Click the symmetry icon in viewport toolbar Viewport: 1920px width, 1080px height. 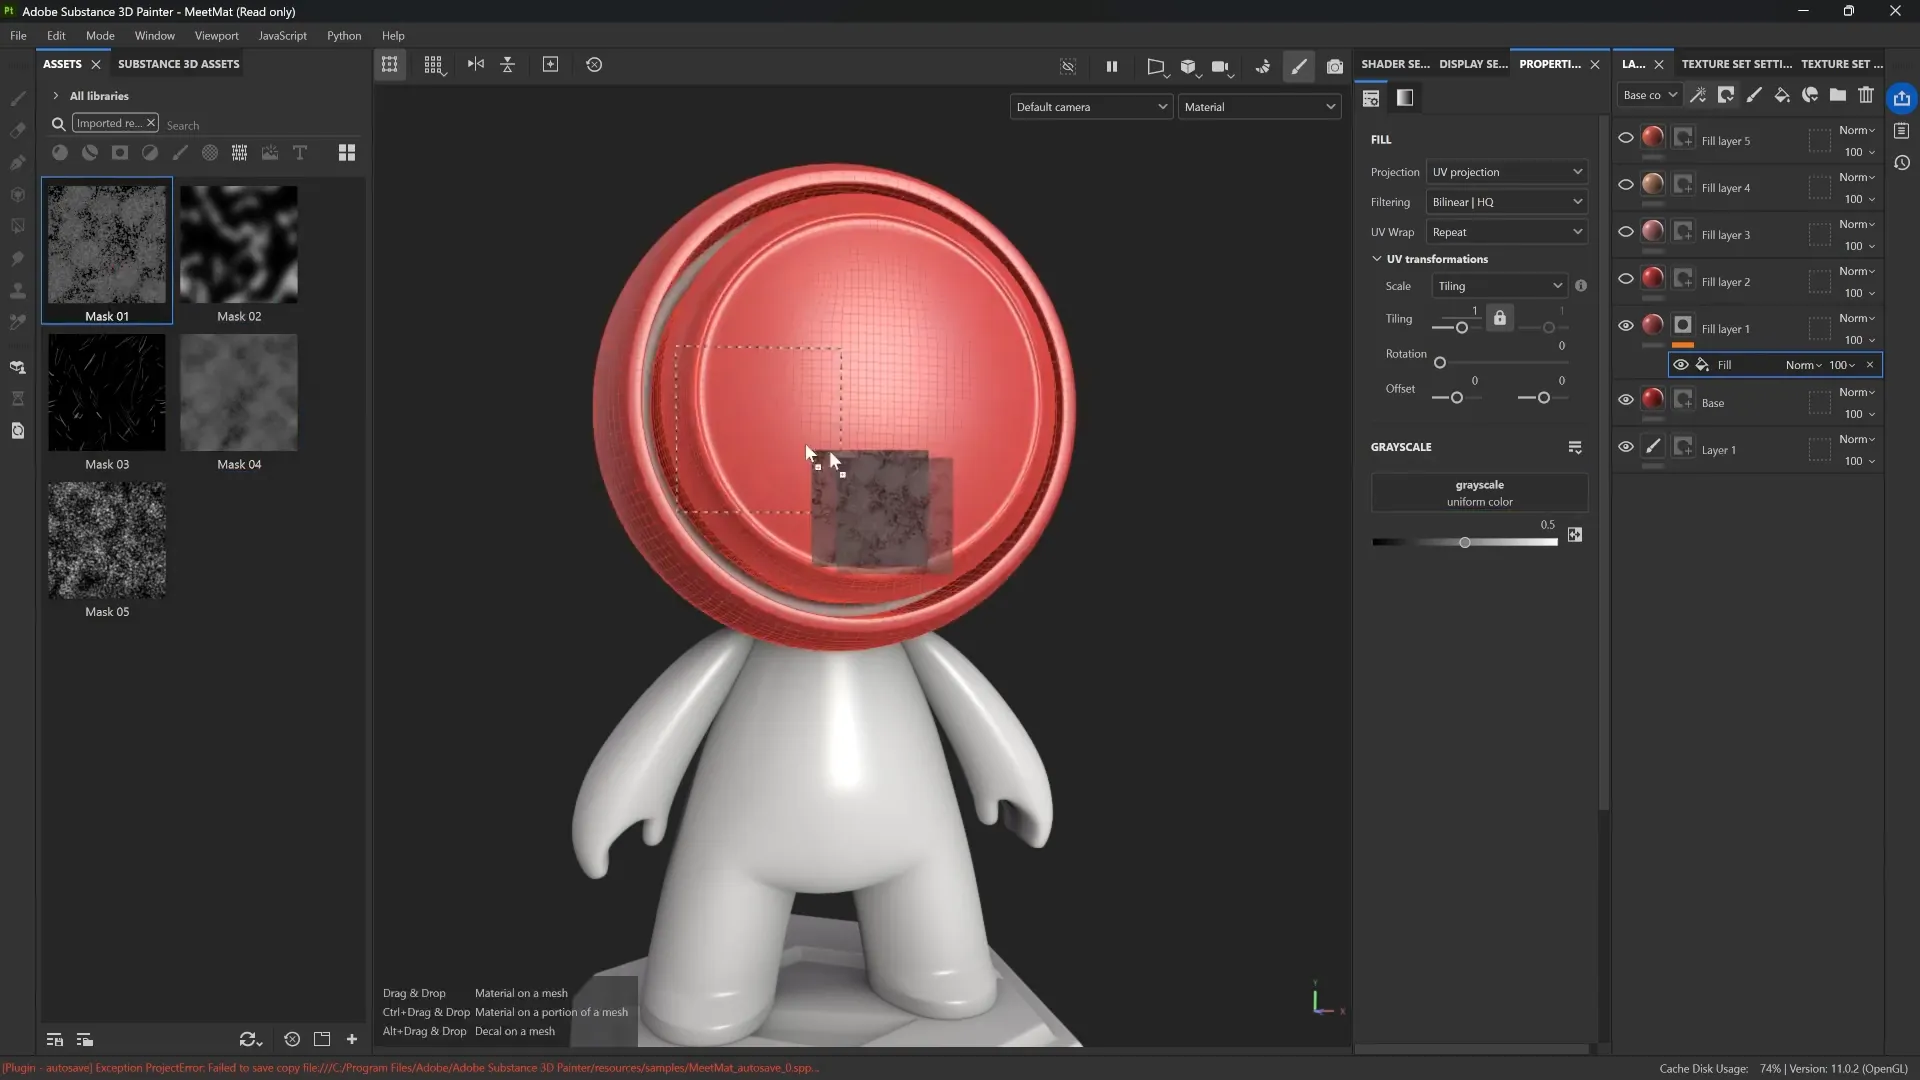click(x=476, y=65)
